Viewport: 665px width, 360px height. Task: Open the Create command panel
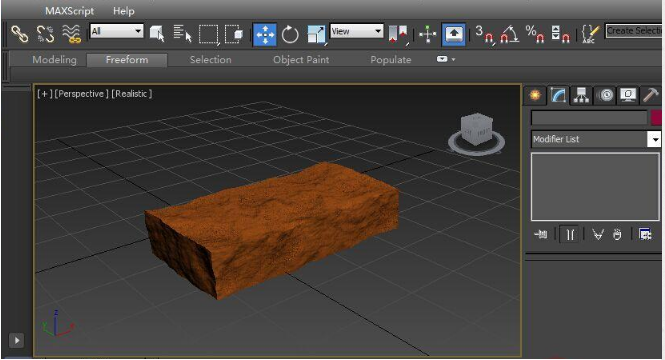tap(535, 95)
